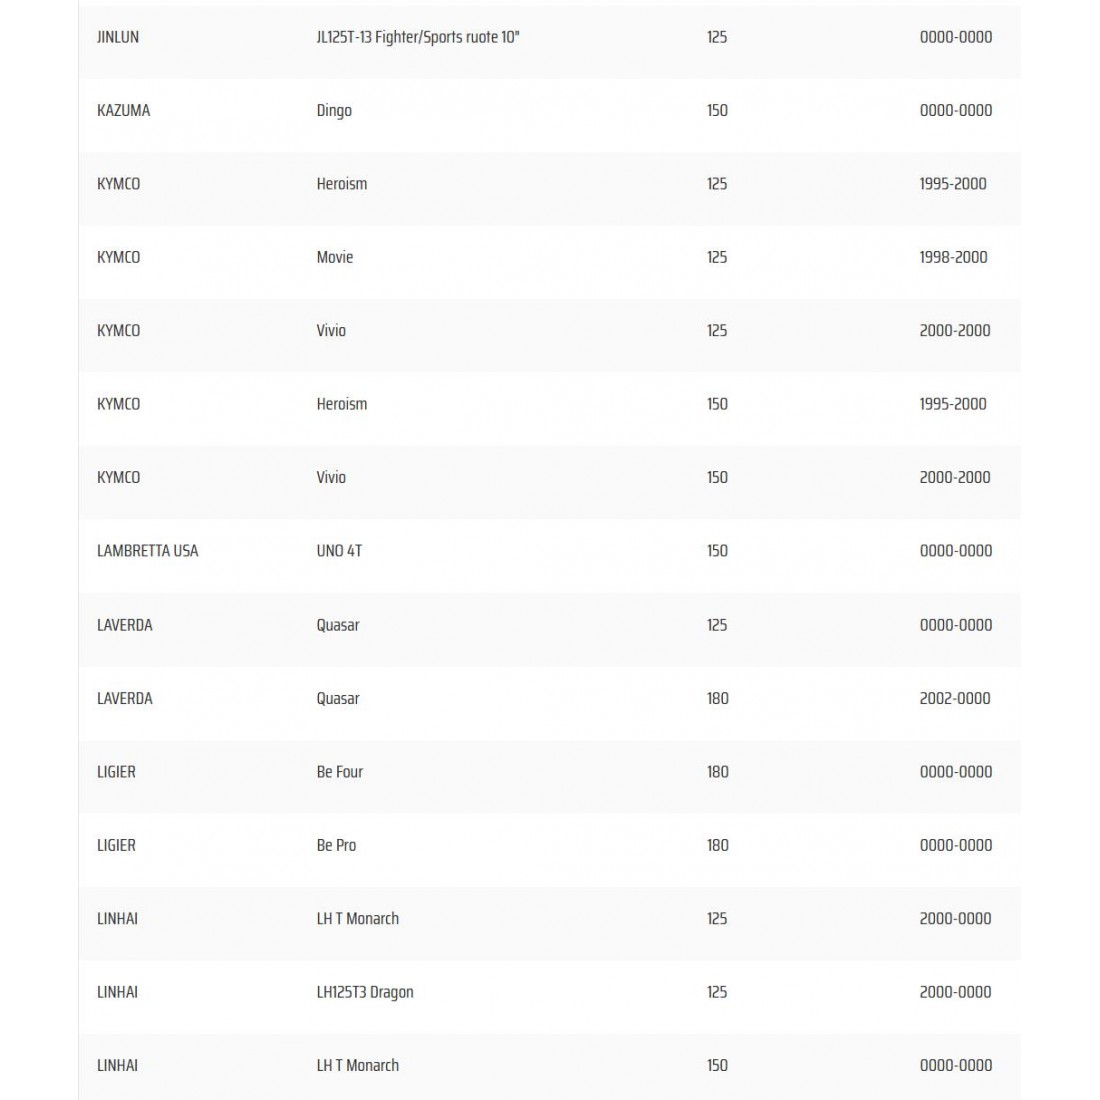Click the year range in the LH125T3 Dragon row
1100x1100 pixels.
click(955, 992)
